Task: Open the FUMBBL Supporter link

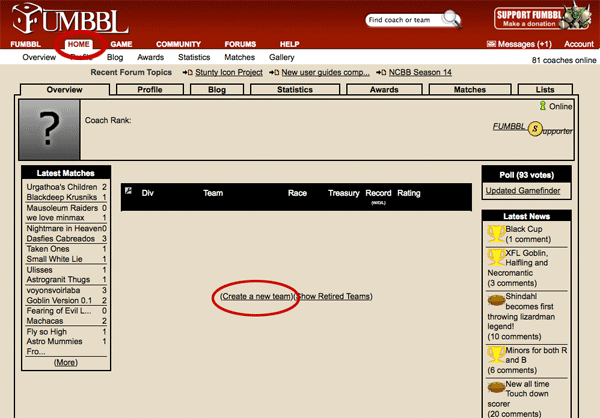Action: click(x=533, y=129)
